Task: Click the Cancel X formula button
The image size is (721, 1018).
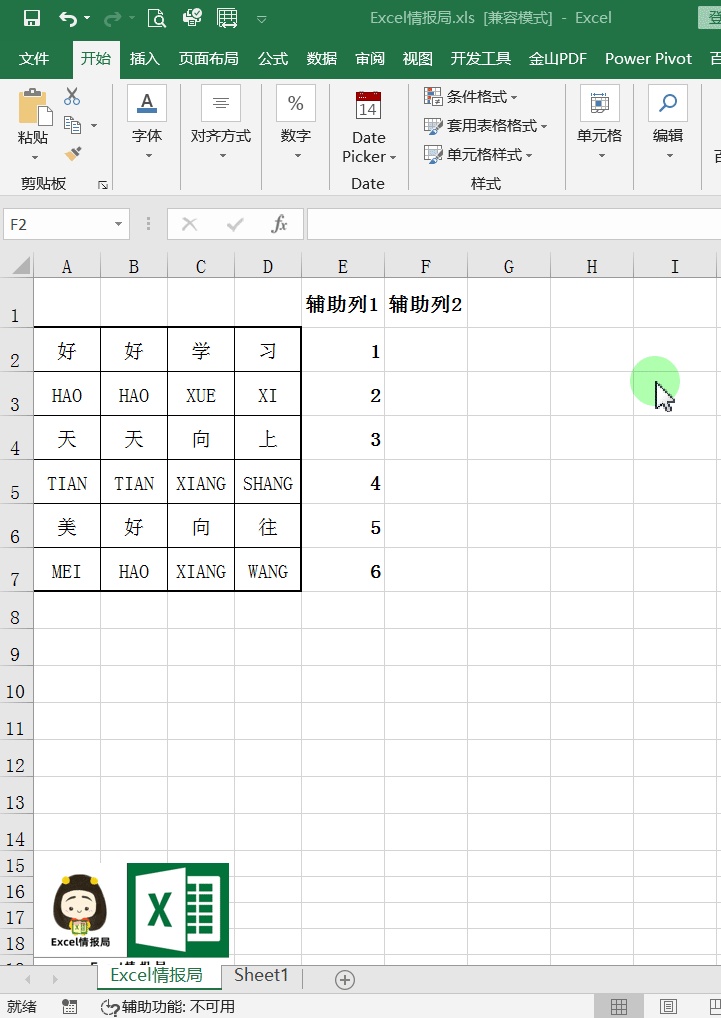Action: coord(189,225)
